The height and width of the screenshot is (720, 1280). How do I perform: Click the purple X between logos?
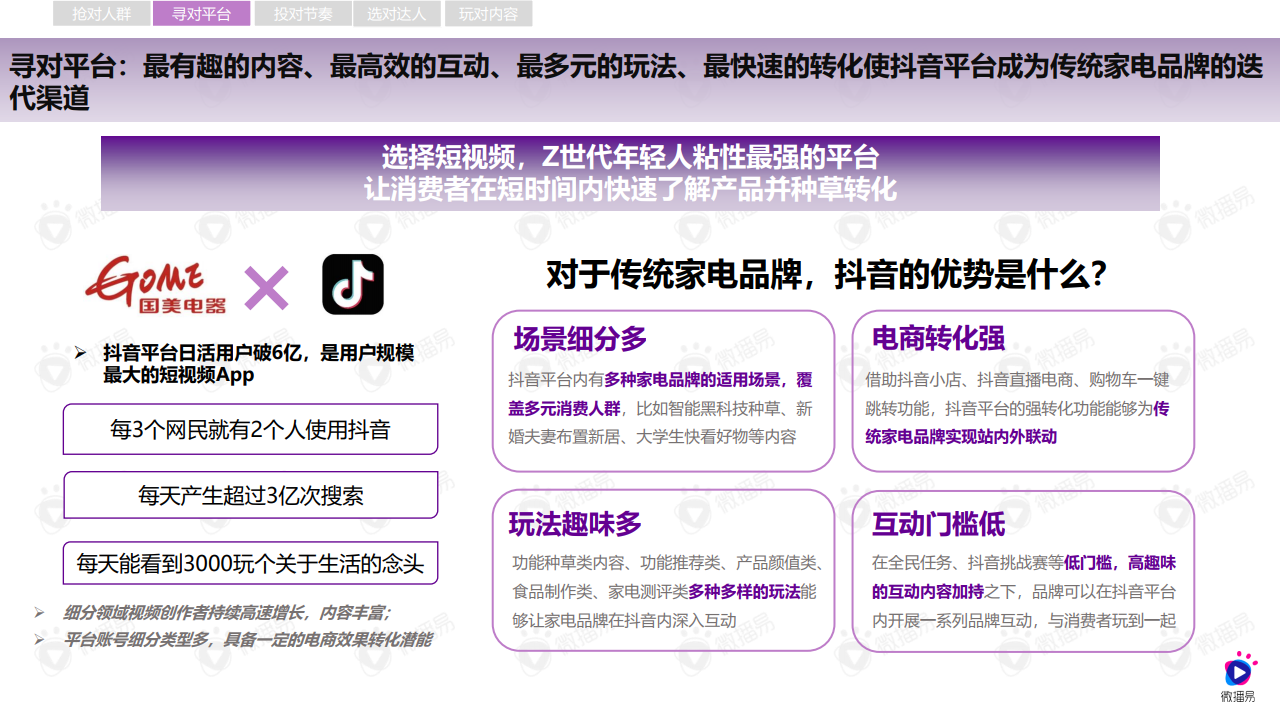(x=266, y=288)
